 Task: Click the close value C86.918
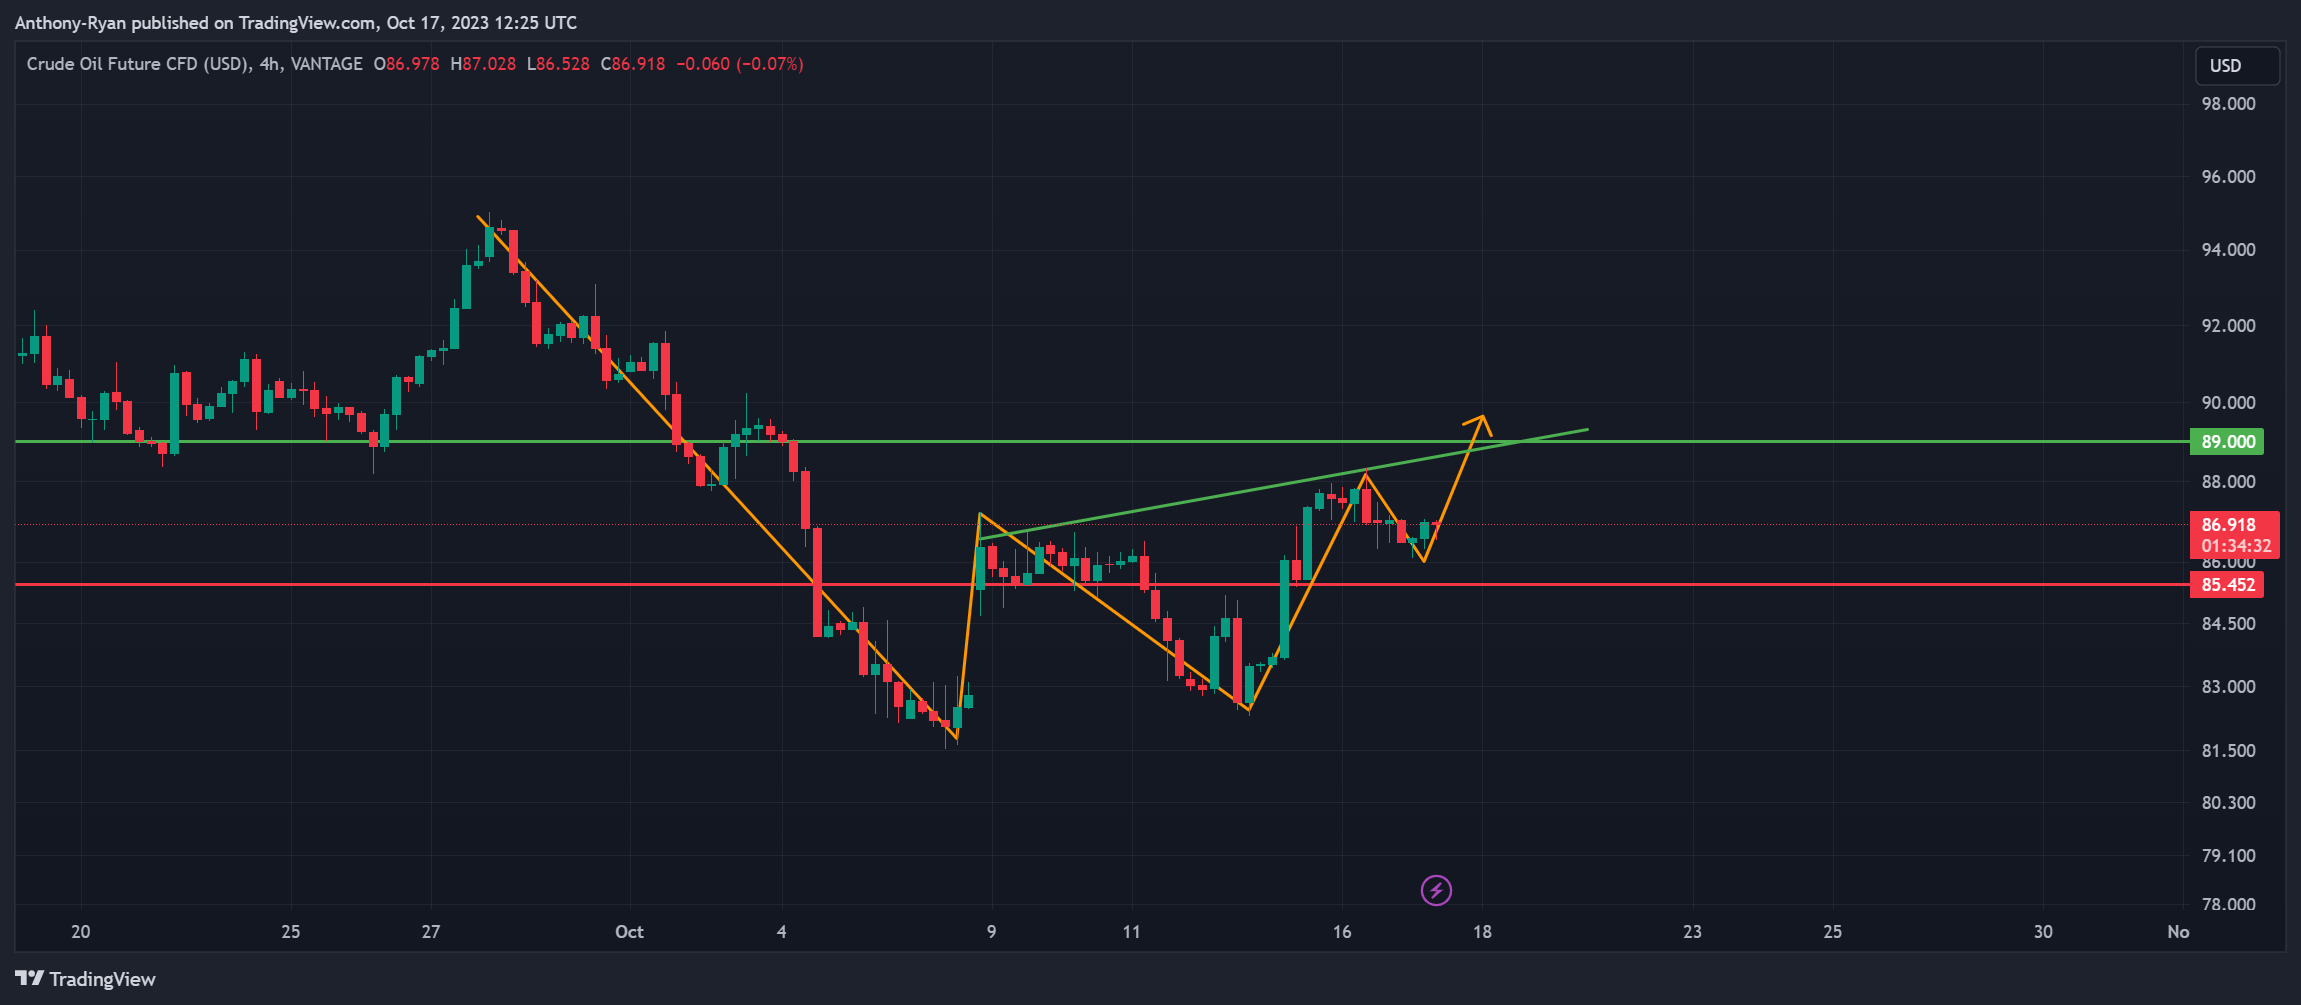pos(633,64)
